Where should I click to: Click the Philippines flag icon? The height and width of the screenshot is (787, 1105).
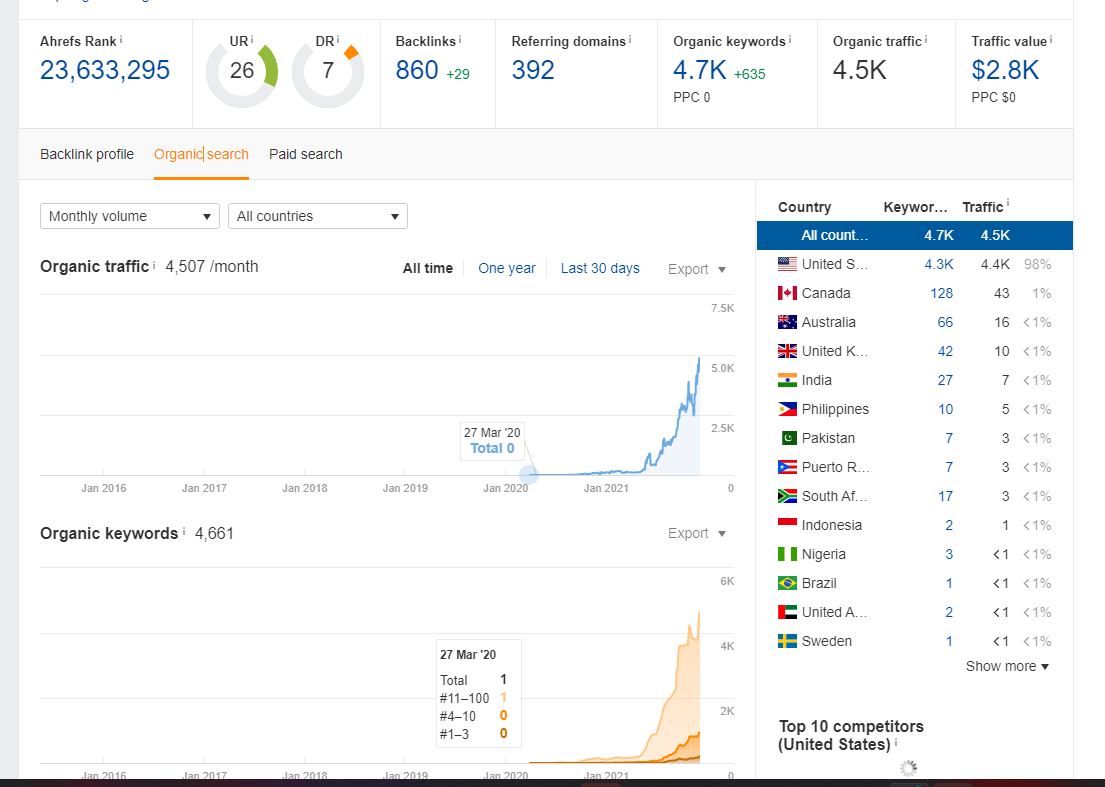(787, 409)
